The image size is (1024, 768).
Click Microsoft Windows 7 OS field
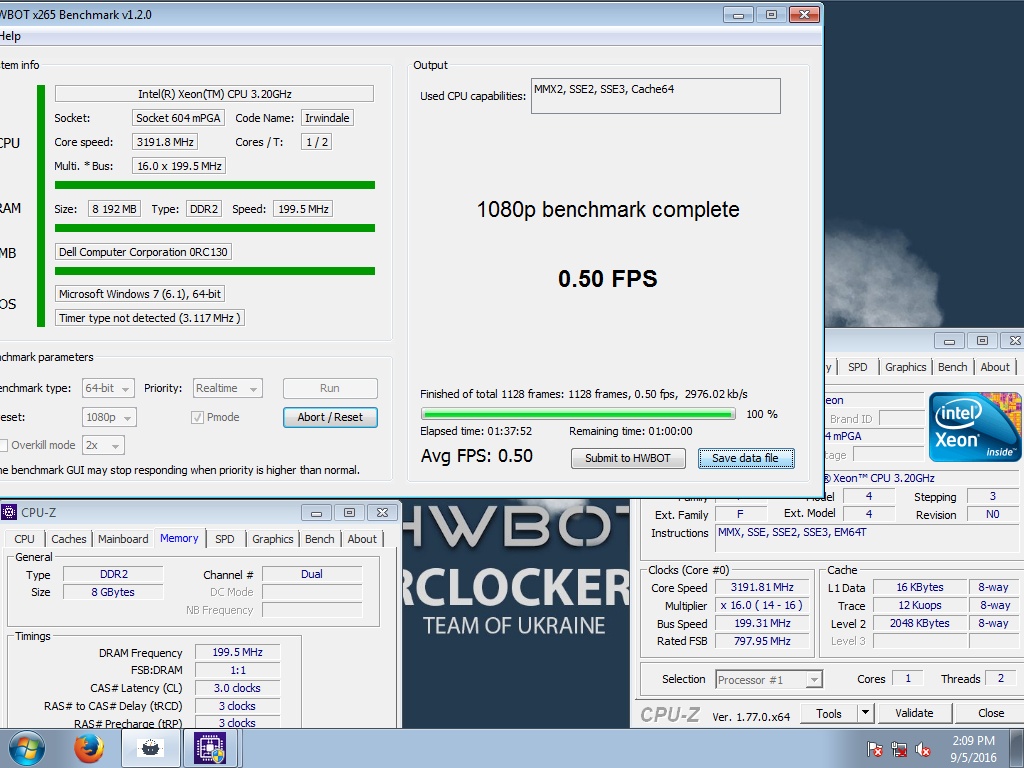(x=140, y=294)
